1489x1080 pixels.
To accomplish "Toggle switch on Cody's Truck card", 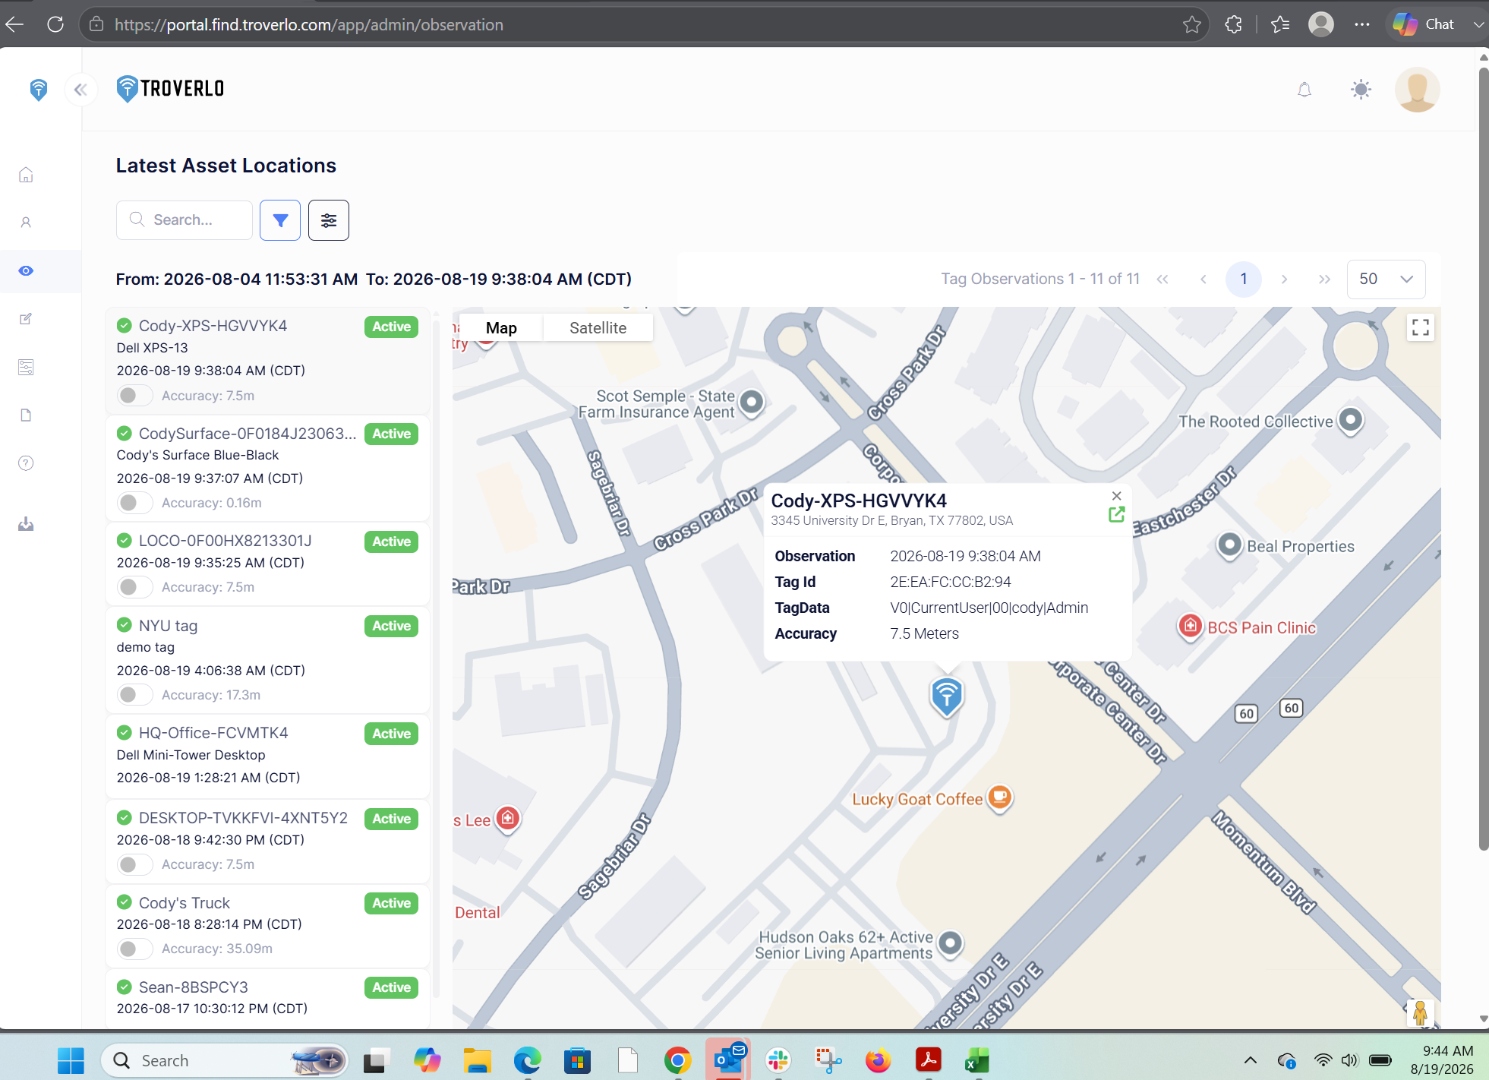I will (135, 948).
